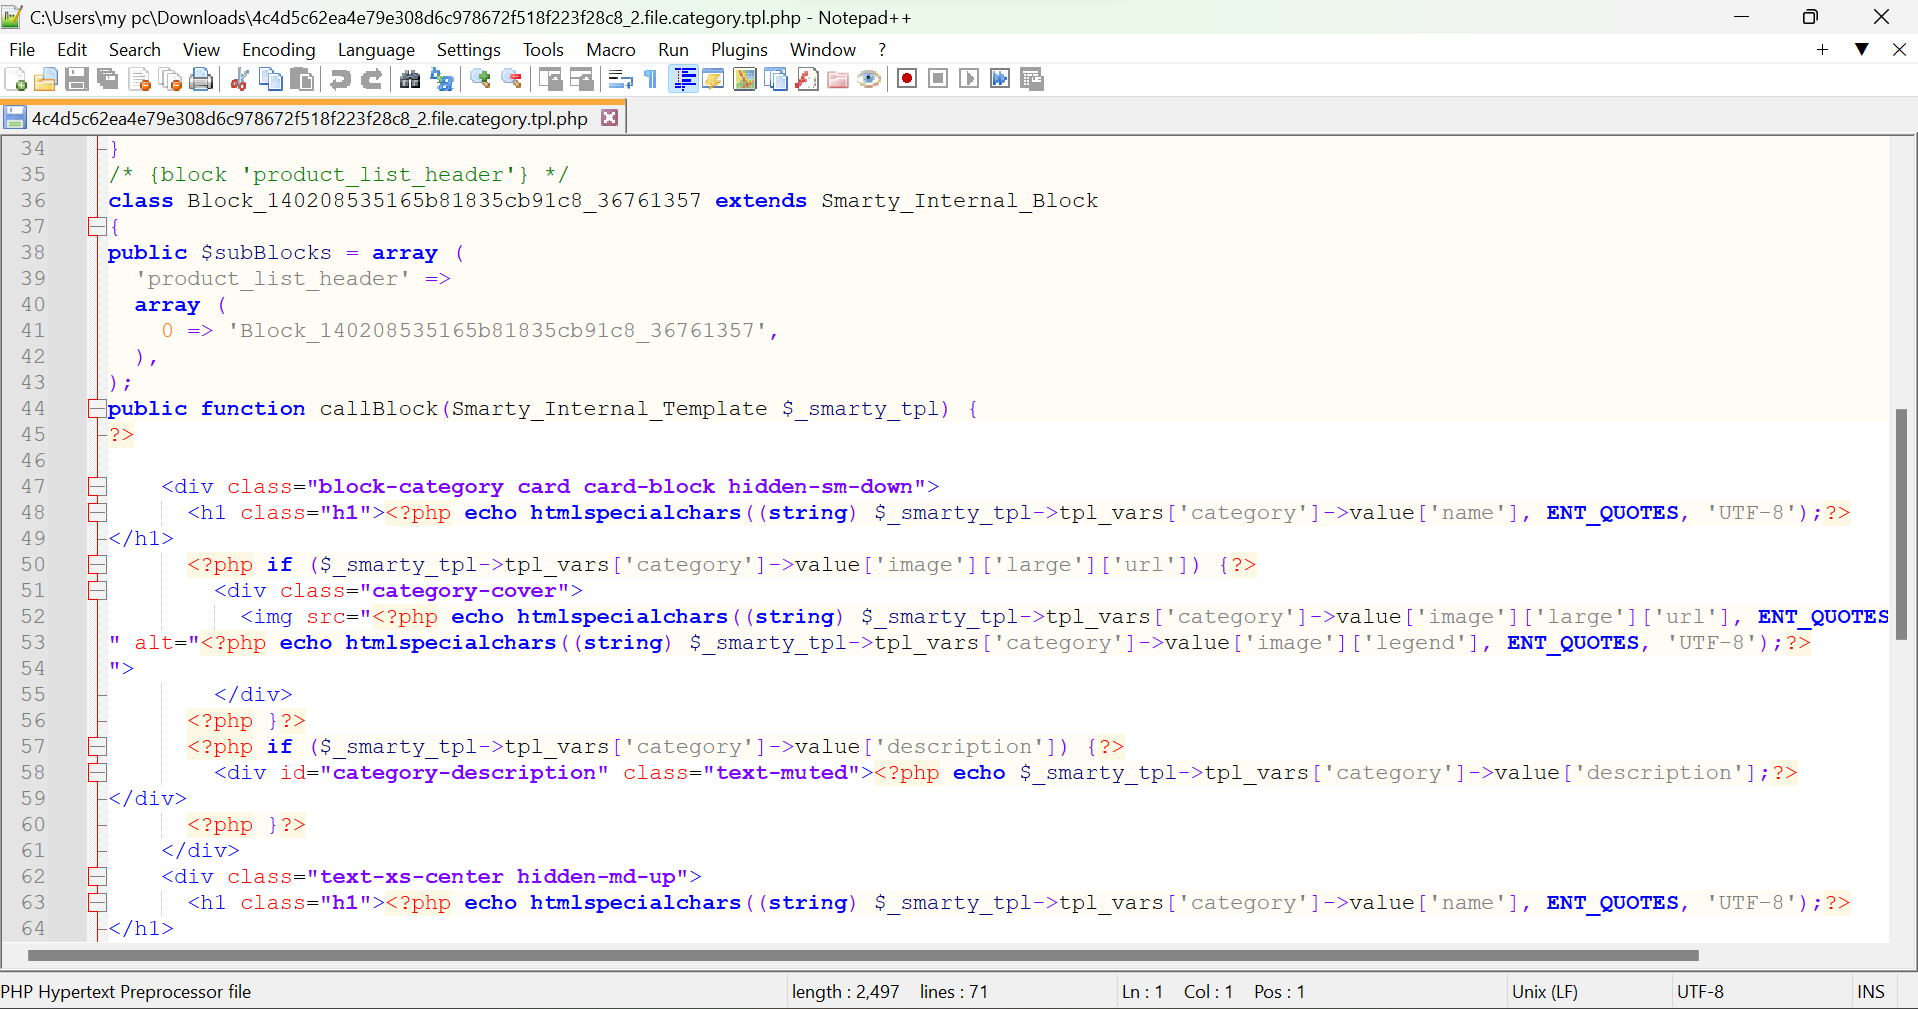Click the UTF-8 encoding in status bar
1918x1009 pixels.
(1700, 992)
